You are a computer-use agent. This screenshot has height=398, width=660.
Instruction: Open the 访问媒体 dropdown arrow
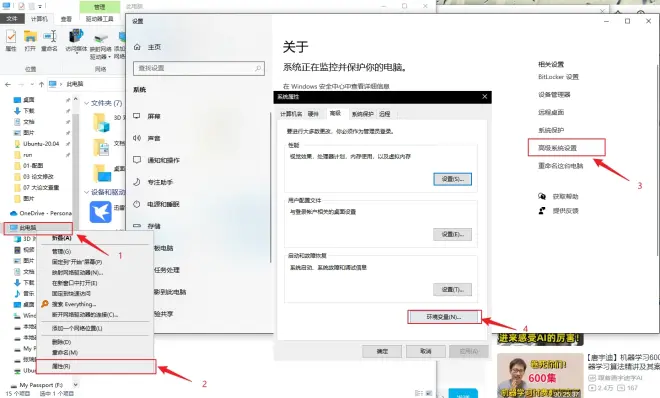[x=76, y=53]
